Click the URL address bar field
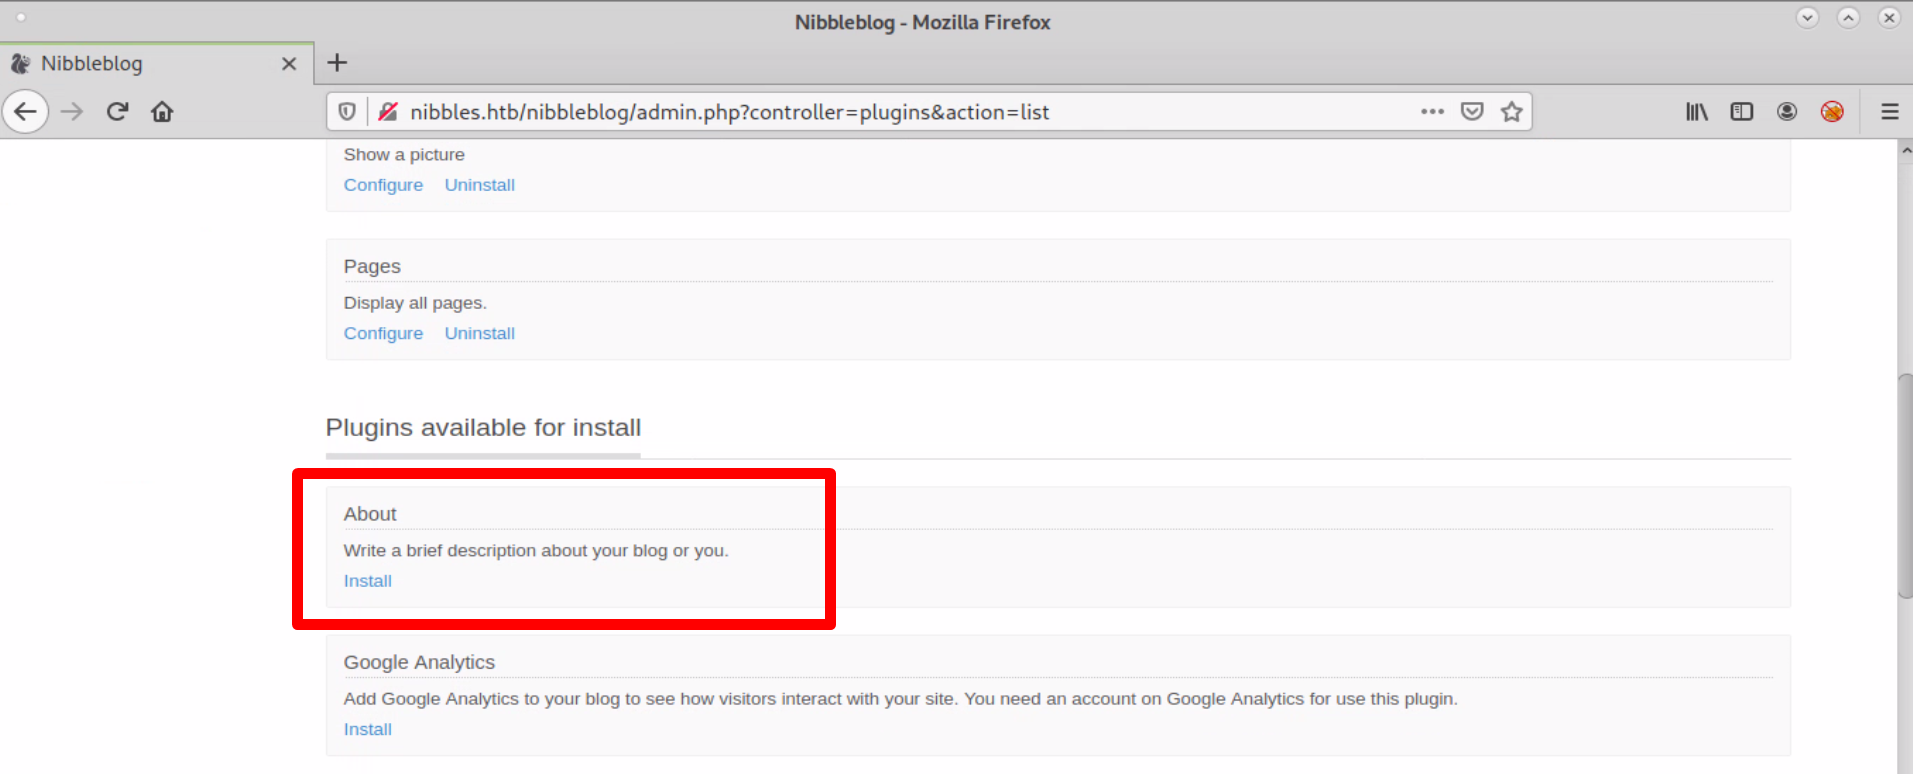The image size is (1913, 774). 900,112
